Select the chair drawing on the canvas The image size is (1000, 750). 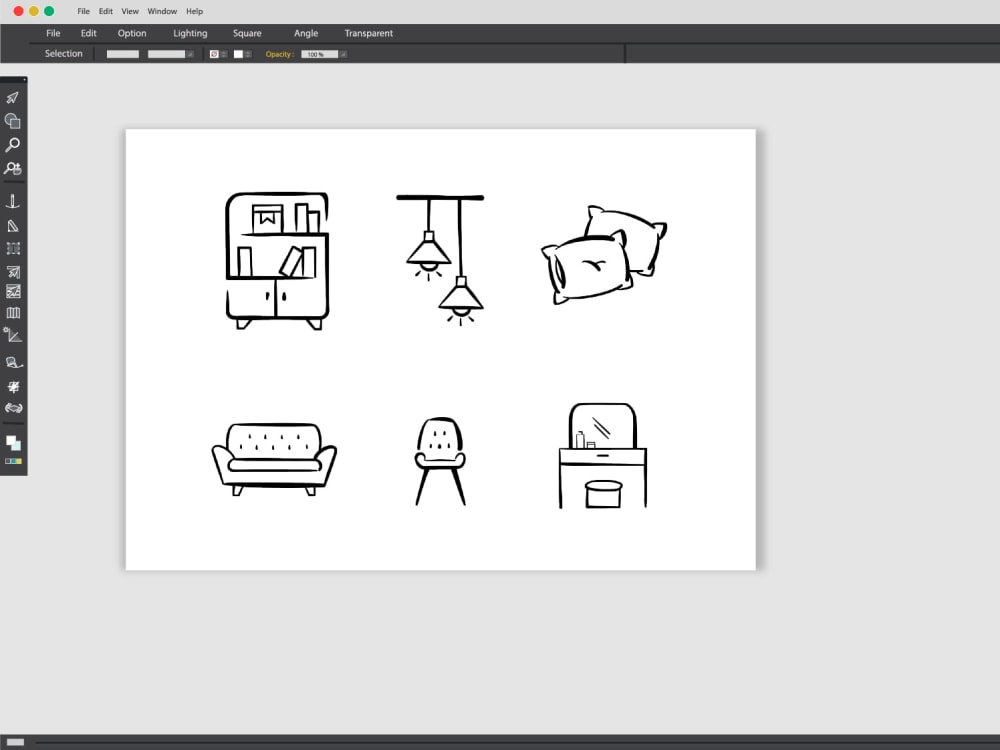tap(440, 461)
